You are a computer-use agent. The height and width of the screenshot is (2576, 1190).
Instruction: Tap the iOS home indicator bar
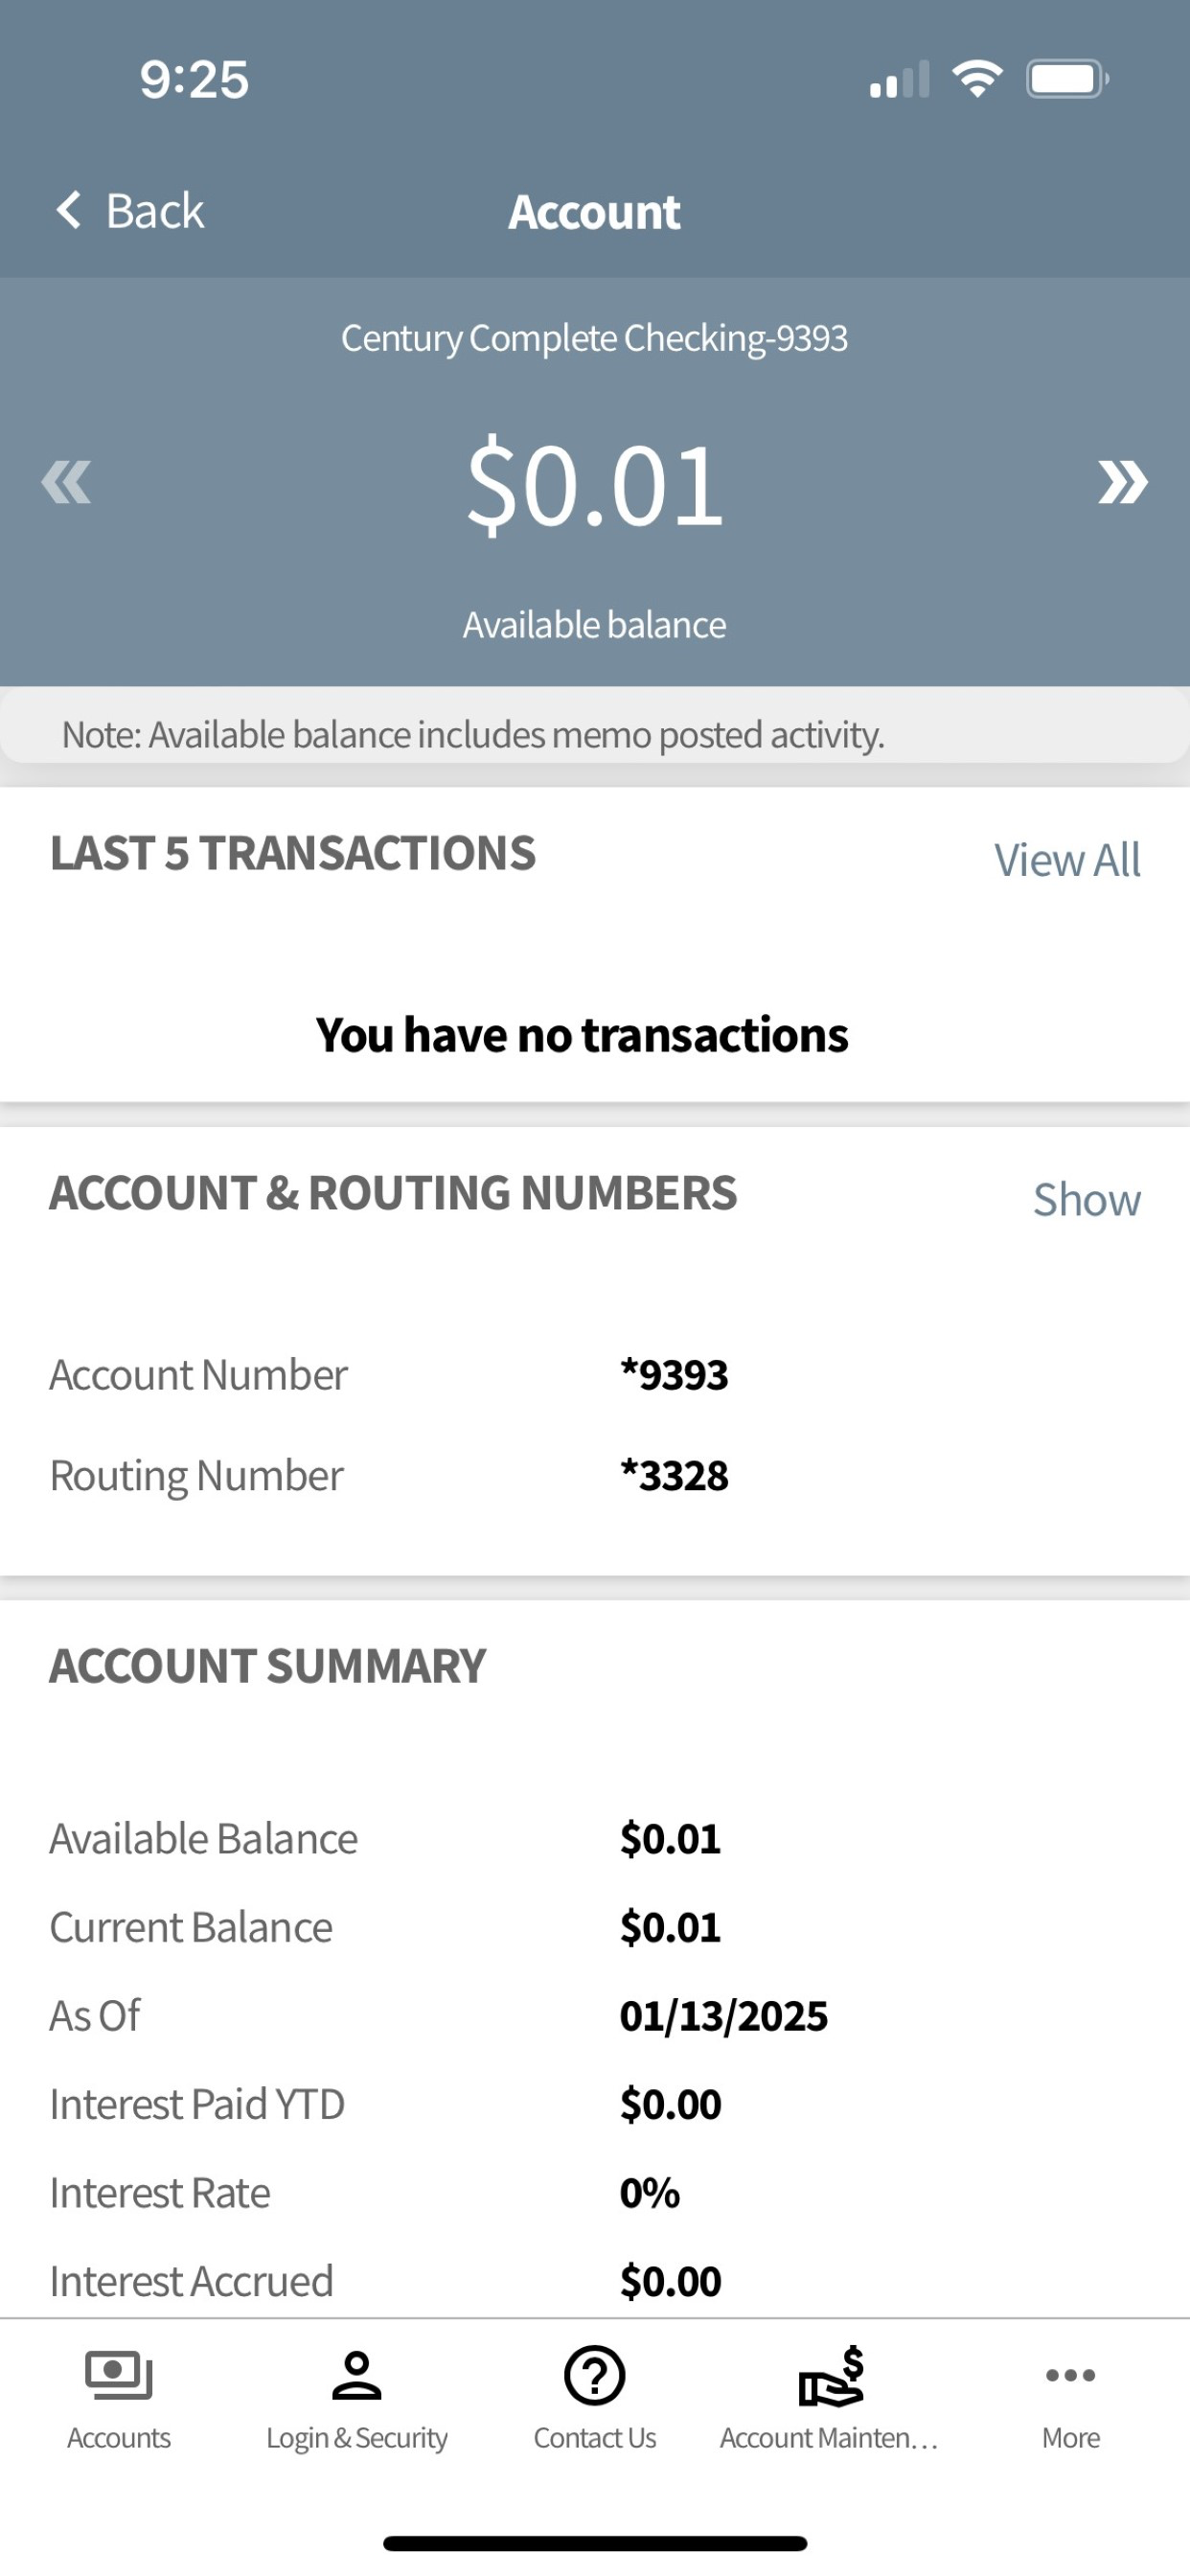point(595,2543)
